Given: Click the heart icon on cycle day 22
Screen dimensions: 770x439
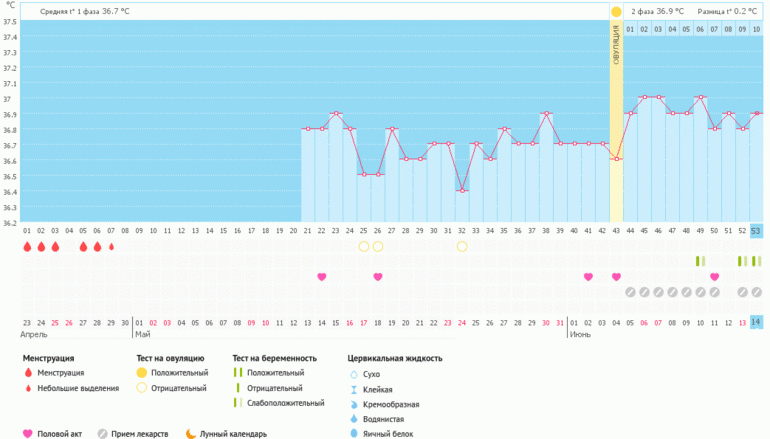Looking at the screenshot, I should 322,276.
